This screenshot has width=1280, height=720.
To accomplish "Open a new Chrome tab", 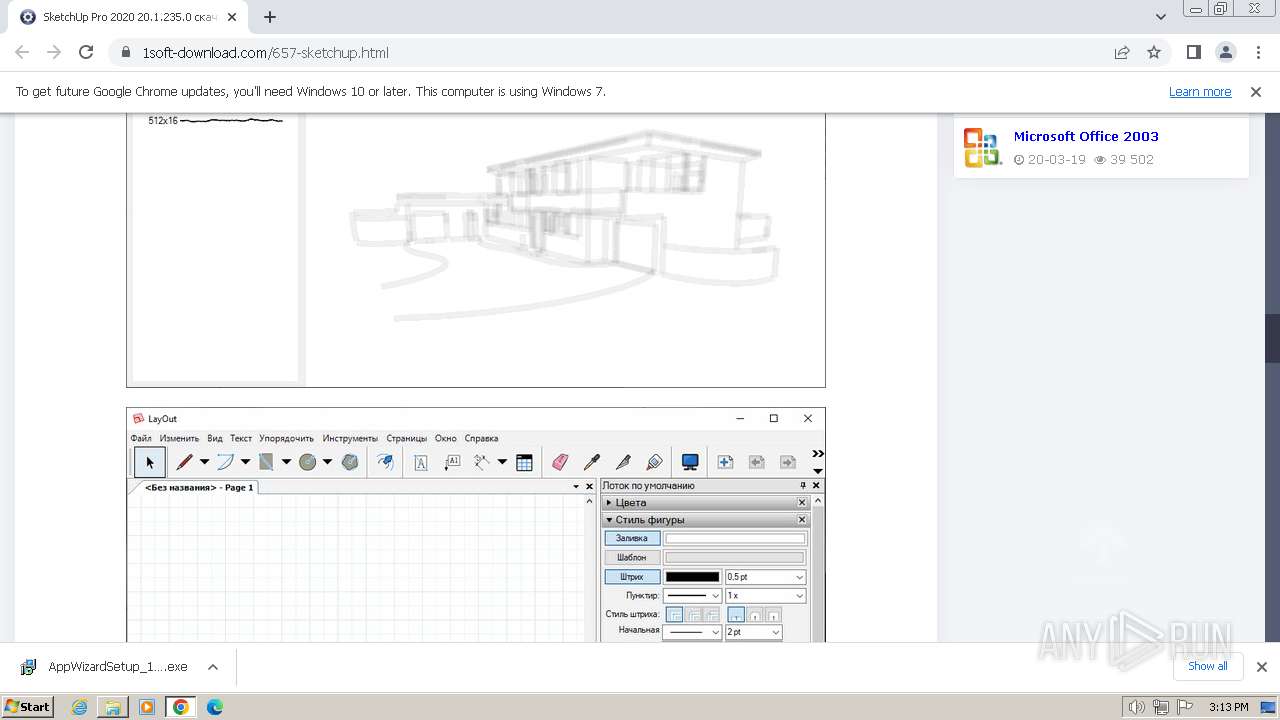I will tap(270, 17).
